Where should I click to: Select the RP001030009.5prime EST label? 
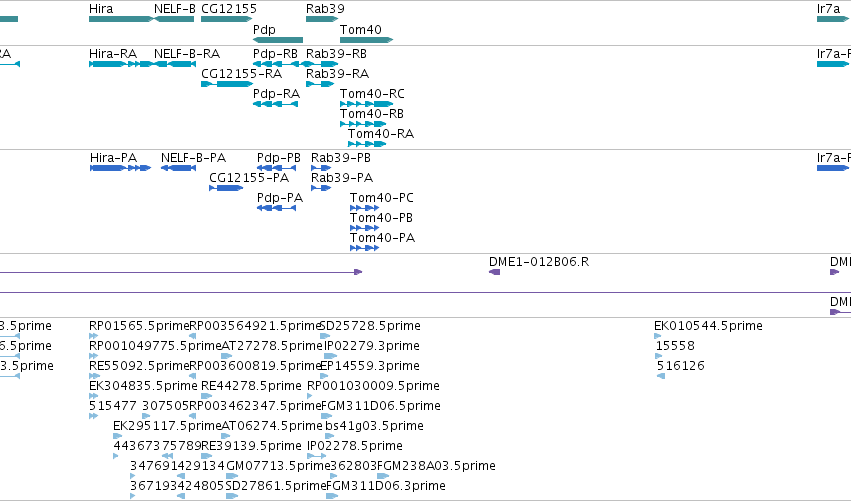tap(373, 386)
